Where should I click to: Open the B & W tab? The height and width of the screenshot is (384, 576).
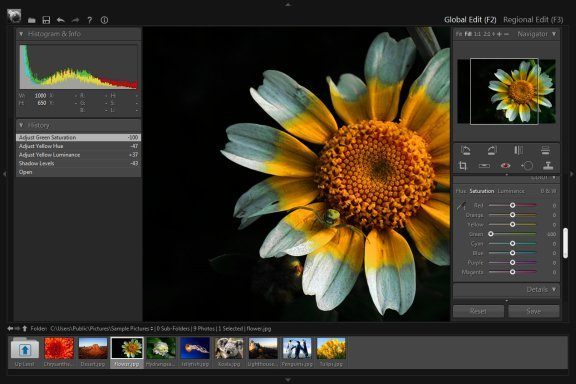coord(548,191)
